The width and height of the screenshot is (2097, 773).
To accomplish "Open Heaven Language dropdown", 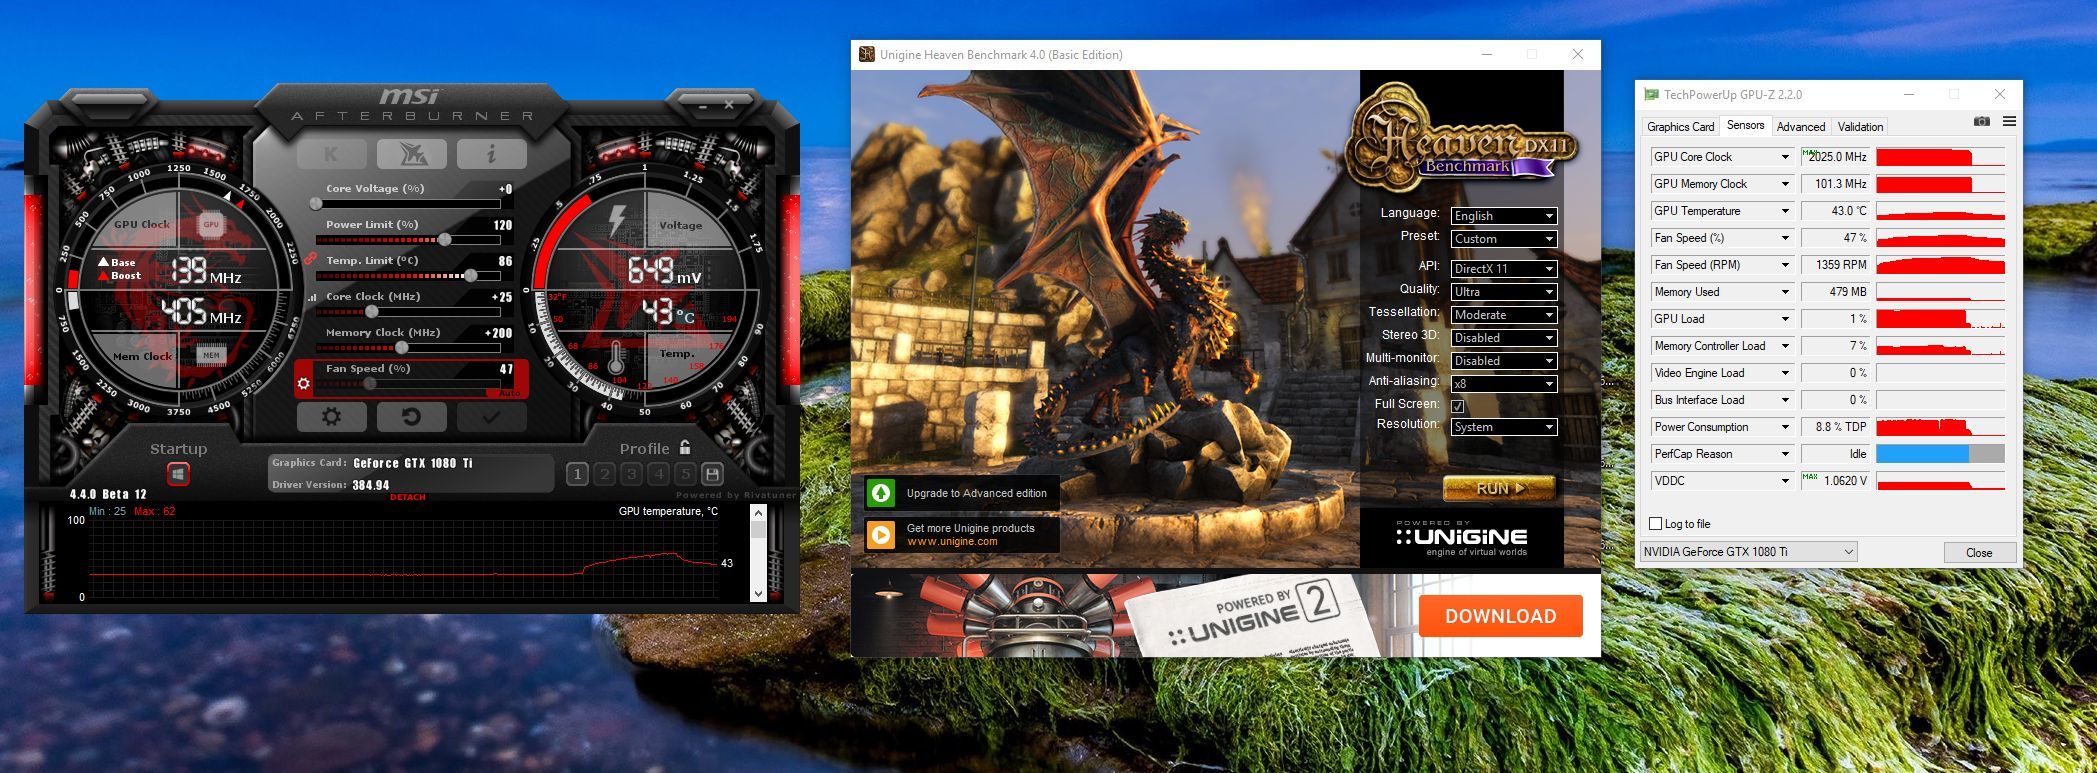I will click(x=1504, y=216).
